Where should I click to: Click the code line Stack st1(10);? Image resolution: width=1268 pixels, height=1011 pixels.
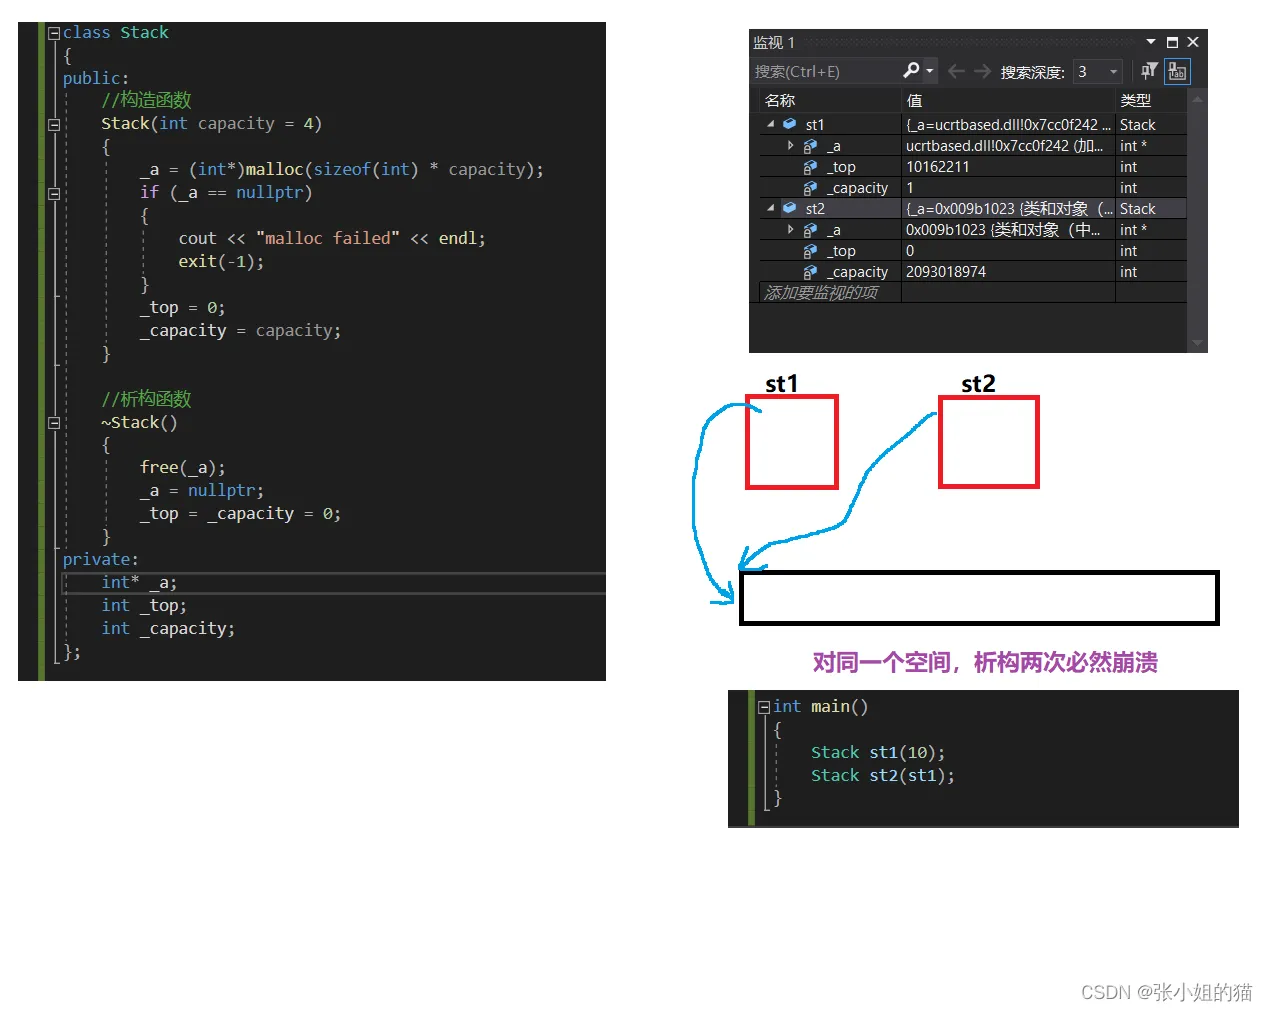pos(878,752)
